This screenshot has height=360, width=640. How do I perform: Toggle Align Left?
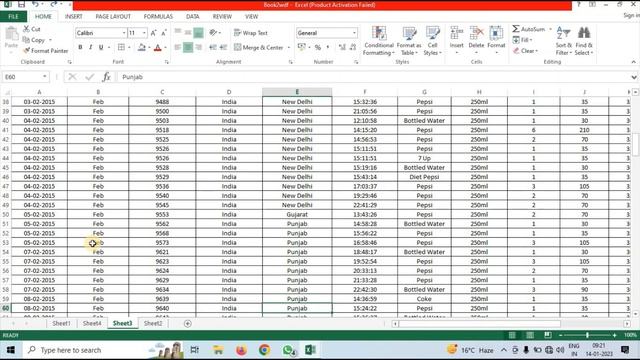178,47
